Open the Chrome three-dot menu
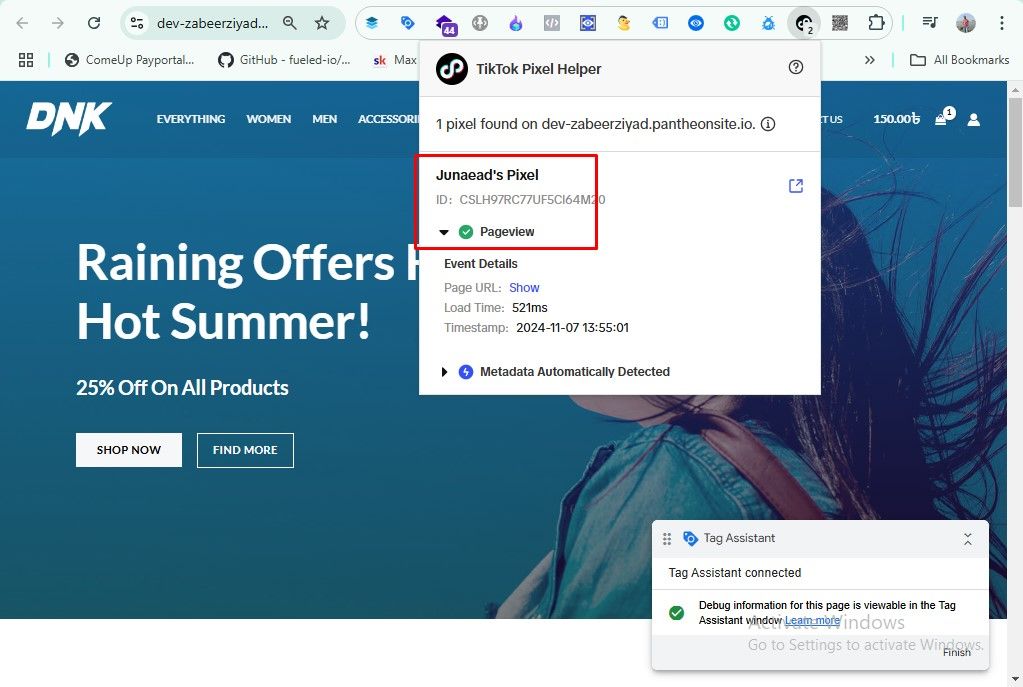Viewport: 1023px width, 687px height. [1001, 23]
